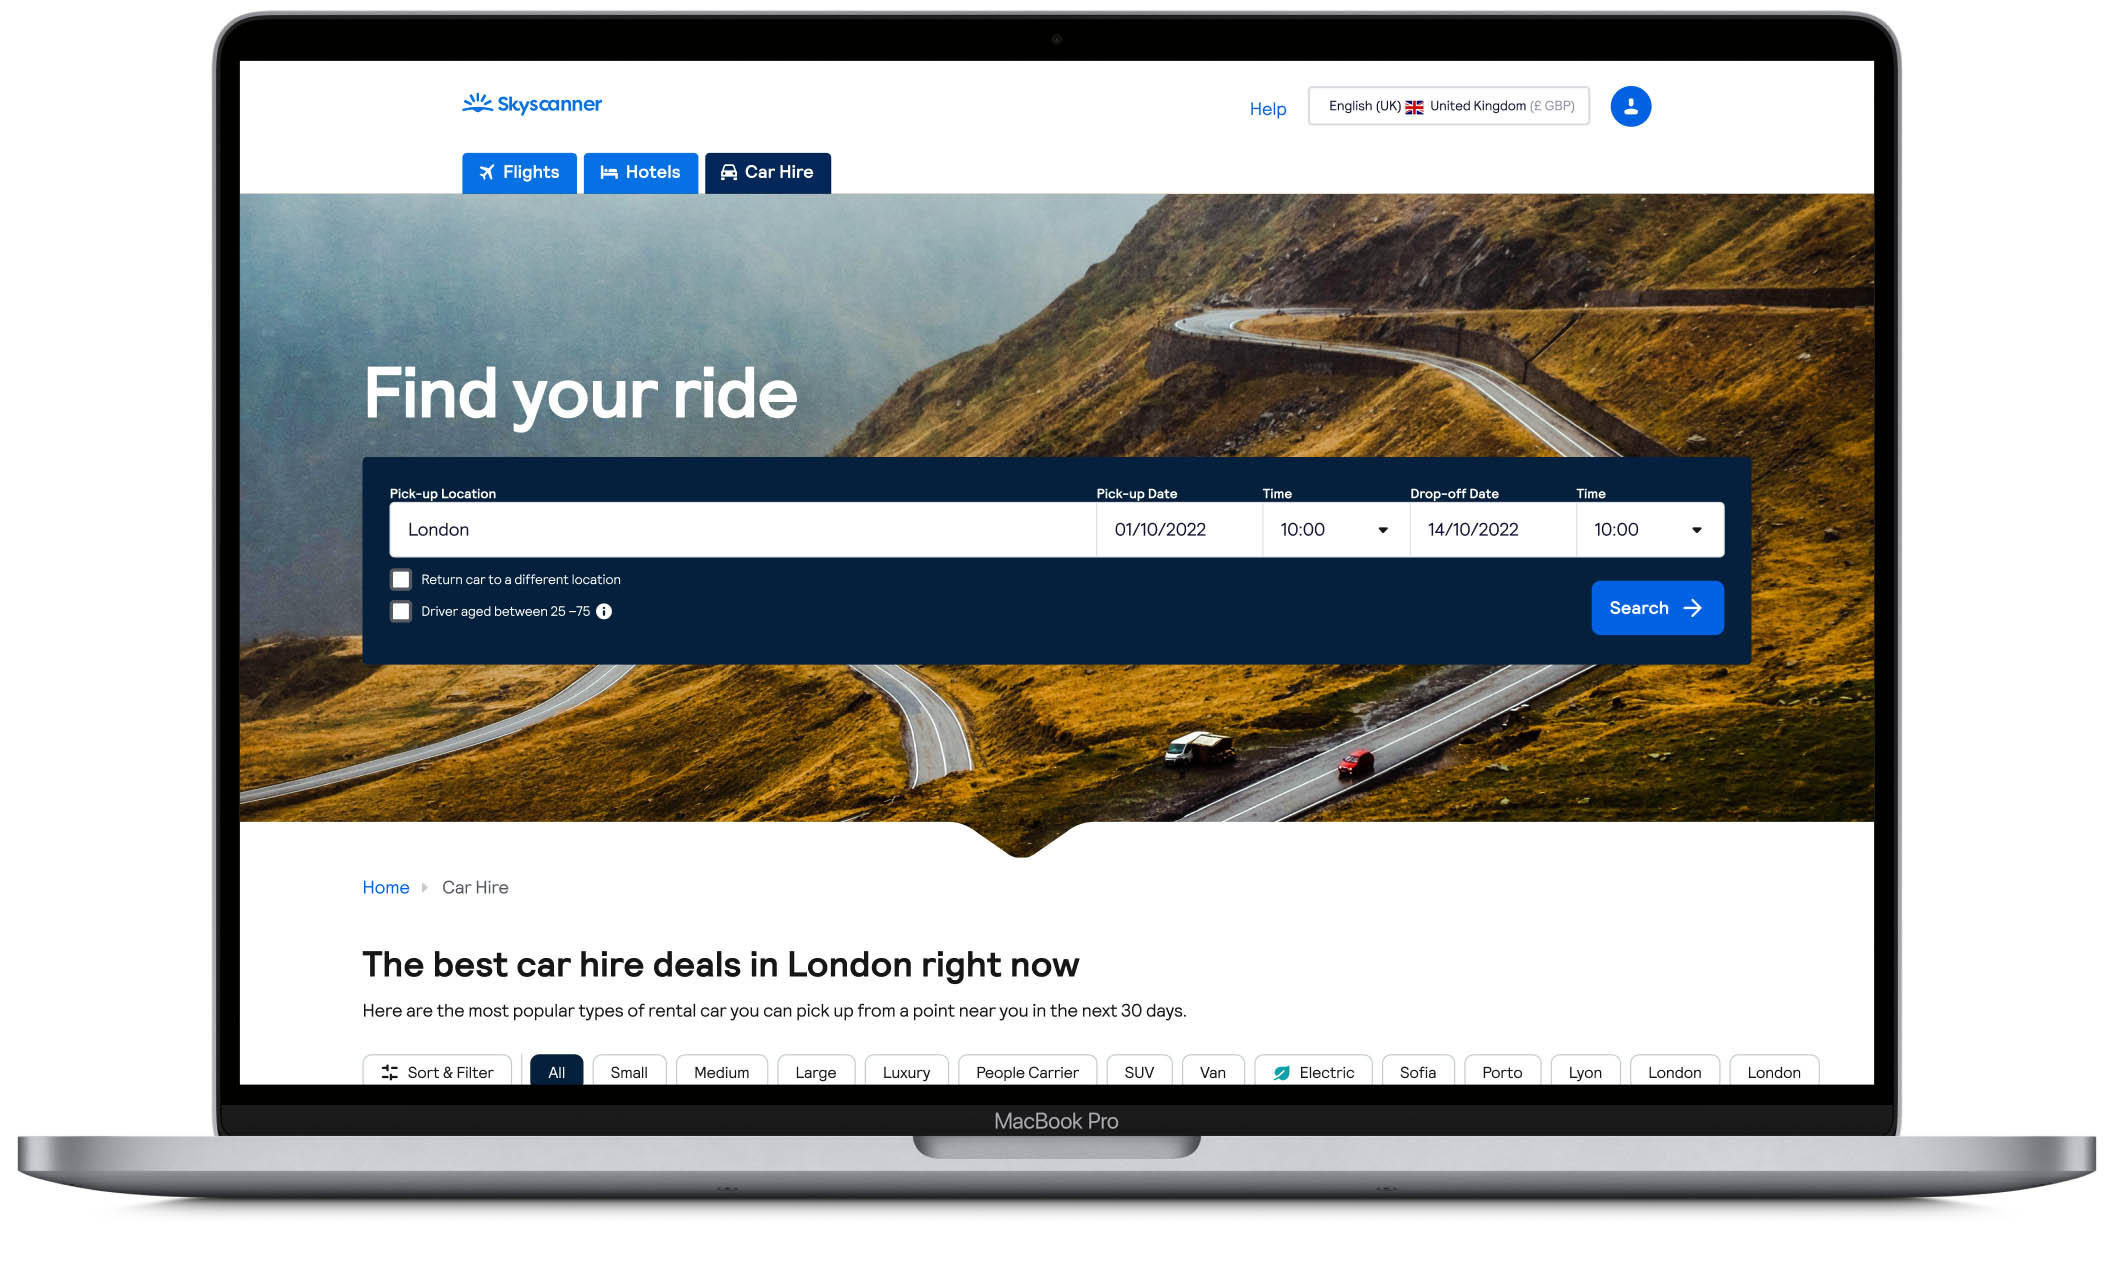Select the Flights tab icon
This screenshot has width=2114, height=1269.
(486, 171)
